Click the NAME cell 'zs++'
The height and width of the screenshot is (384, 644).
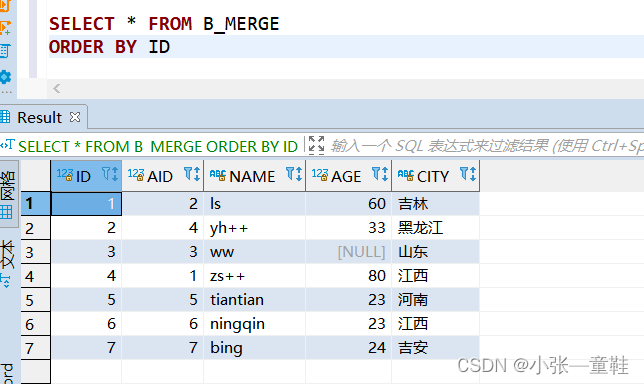[255, 276]
